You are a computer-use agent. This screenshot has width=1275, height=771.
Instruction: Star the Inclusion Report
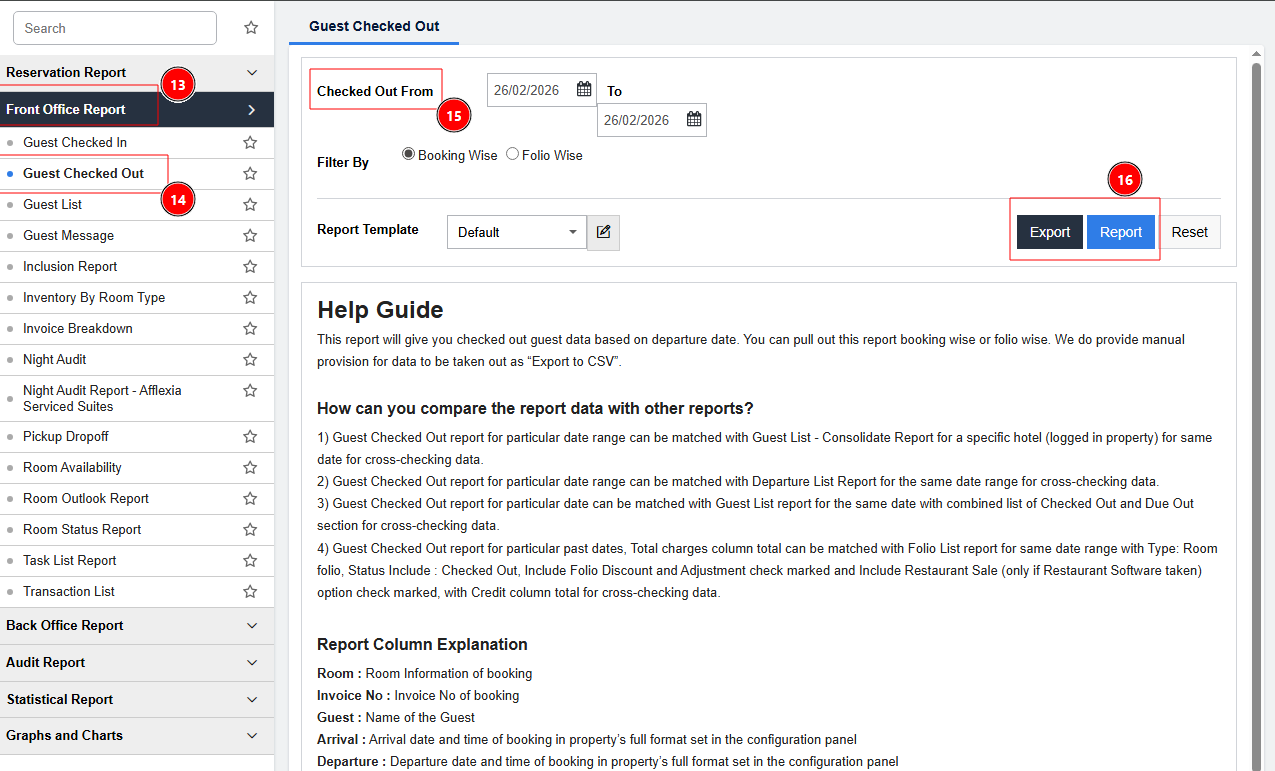(x=250, y=267)
